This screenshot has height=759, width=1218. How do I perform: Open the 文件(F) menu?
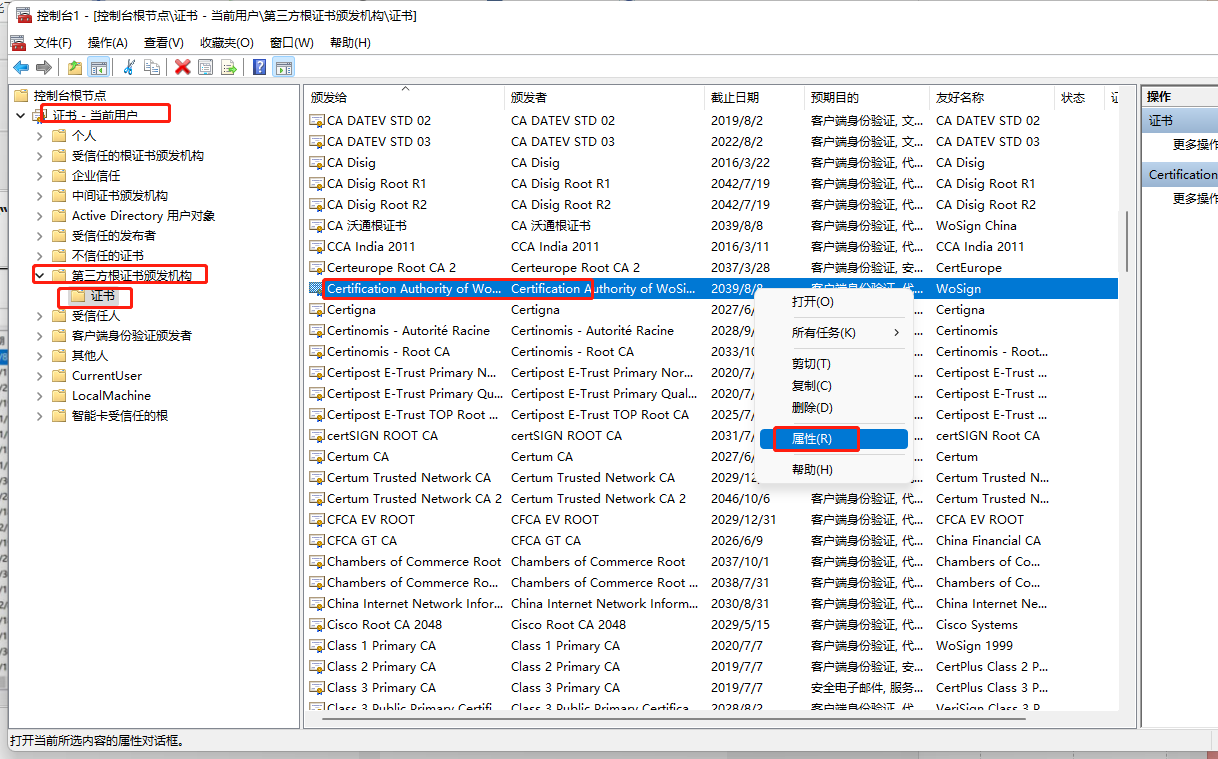click(53, 42)
